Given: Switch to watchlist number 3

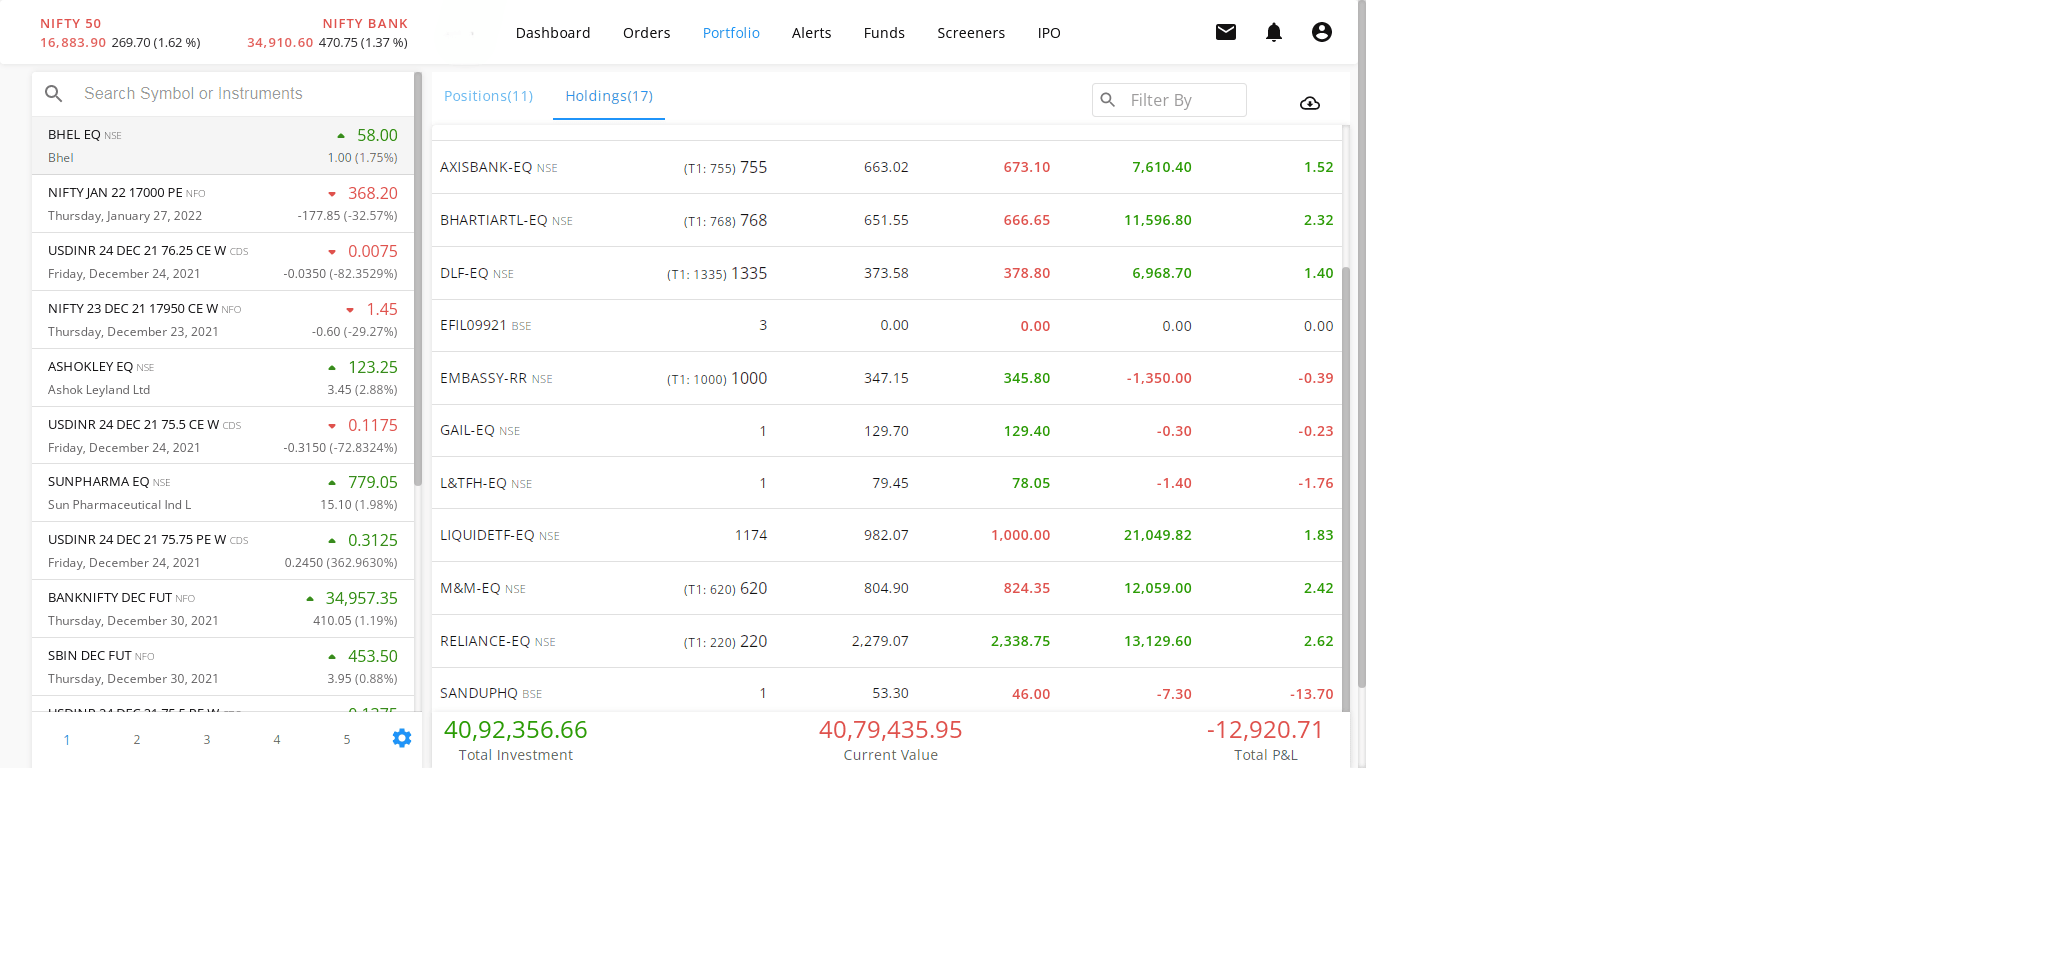Looking at the screenshot, I should (207, 740).
